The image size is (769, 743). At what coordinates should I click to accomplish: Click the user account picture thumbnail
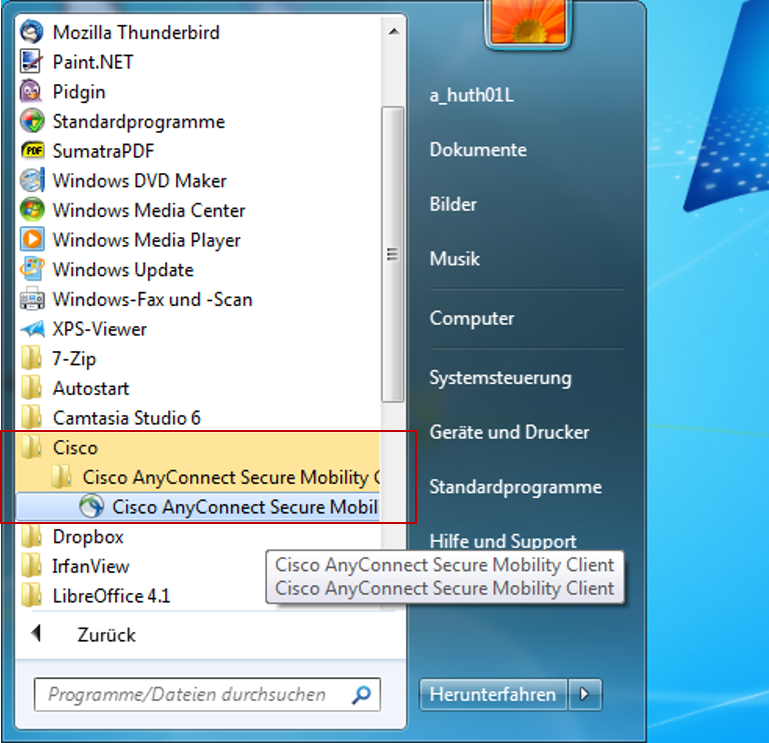click(528, 22)
